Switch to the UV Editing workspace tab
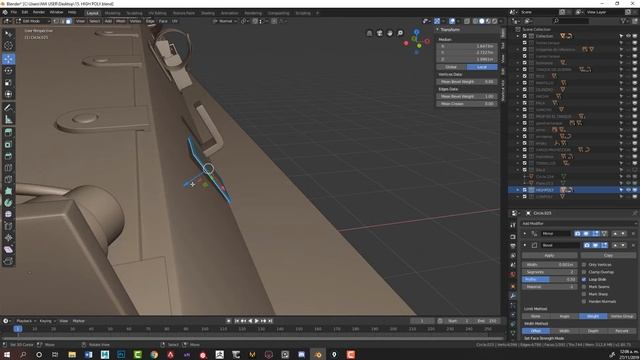640x360 pixels. coord(157,13)
